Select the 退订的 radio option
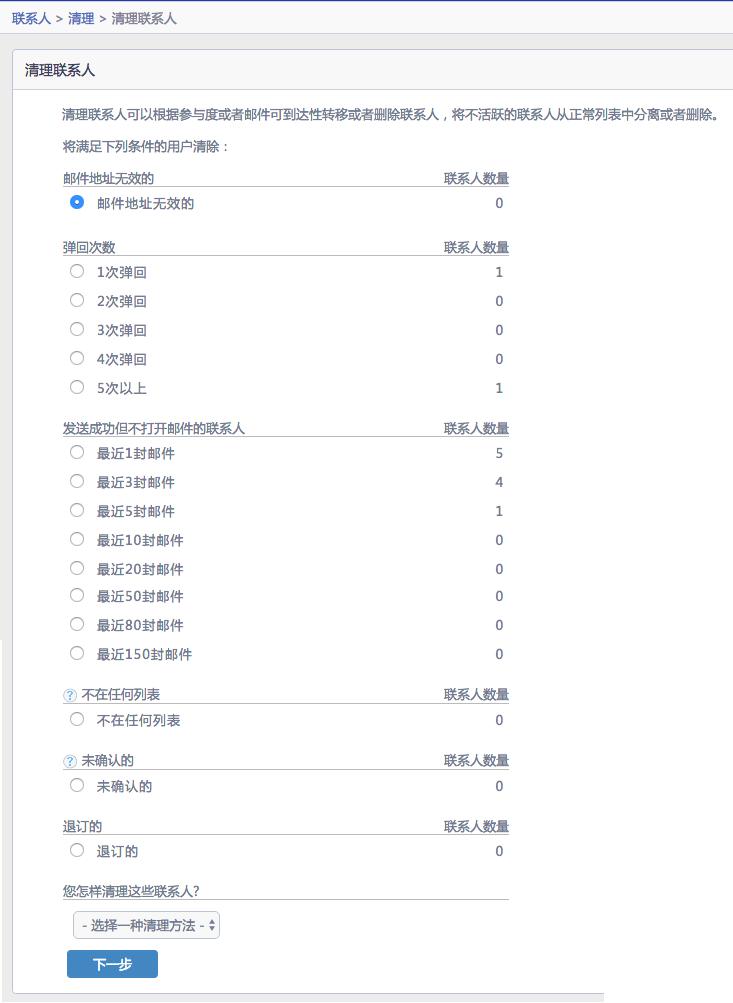This screenshot has width=733, height=1003. click(77, 850)
